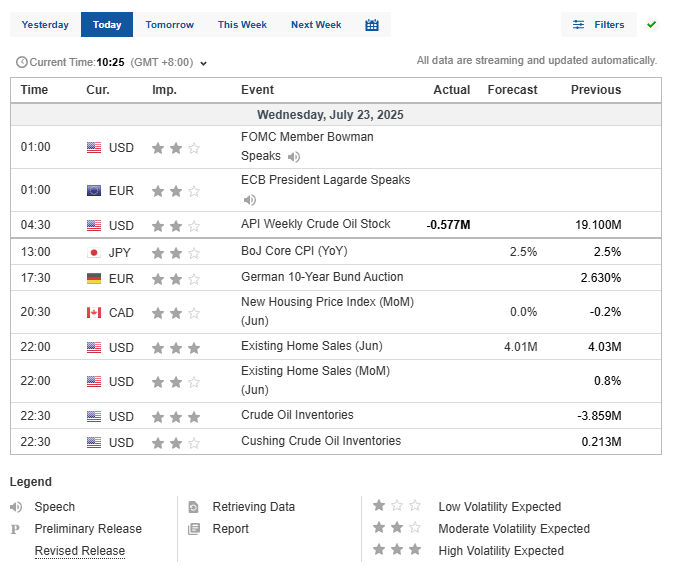
Task: Click the importance stars for BoJ Core CPI
Action: [x=176, y=253]
